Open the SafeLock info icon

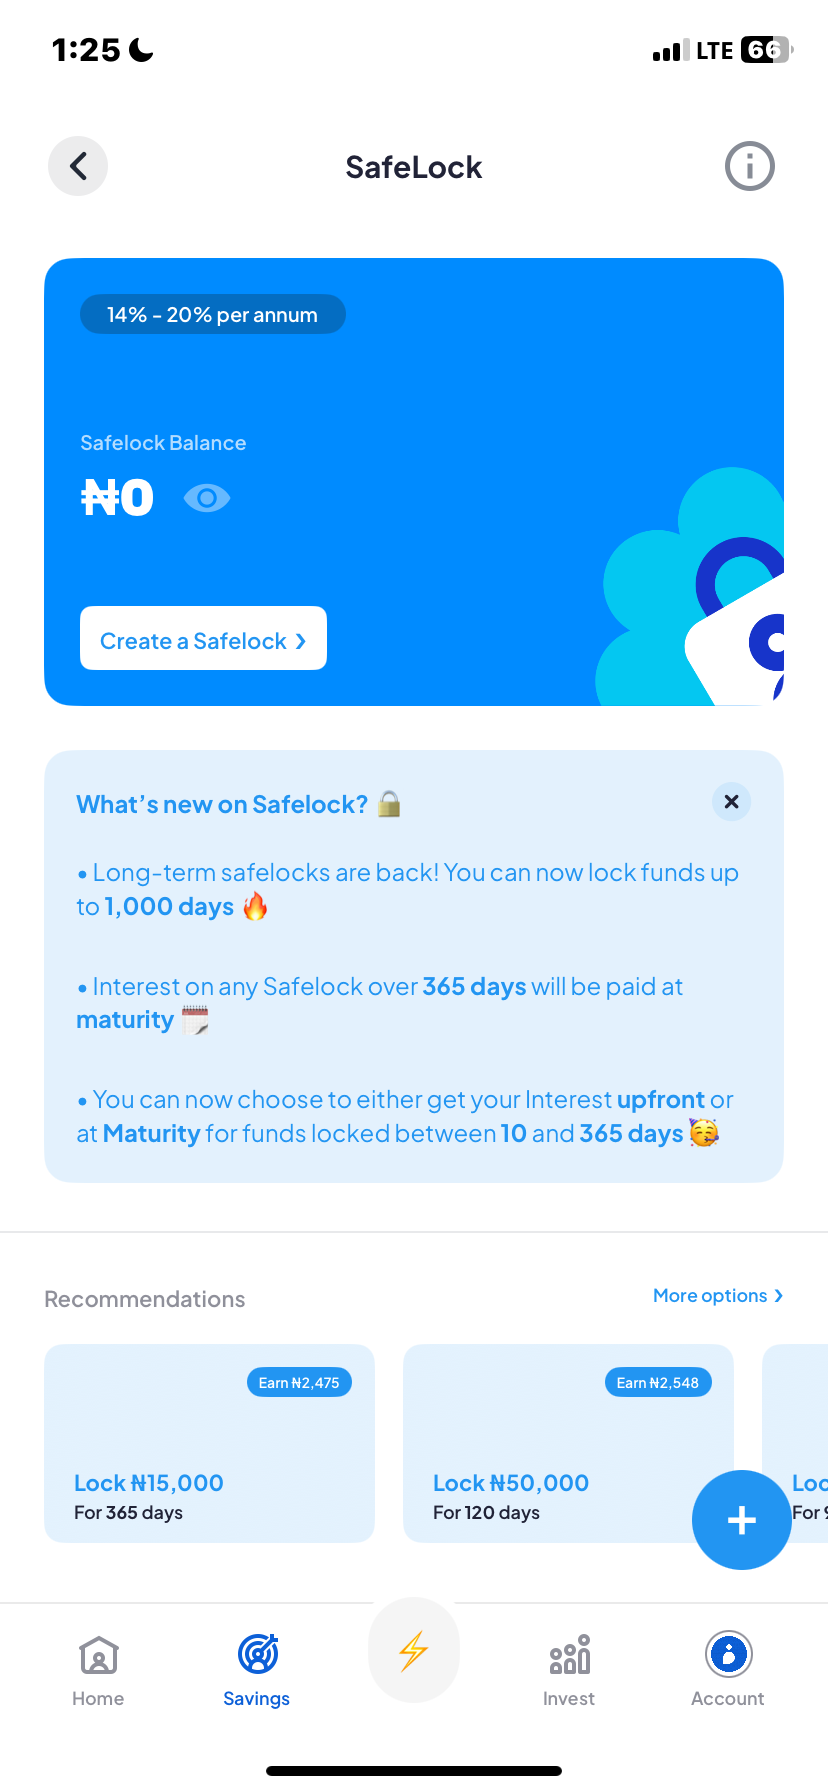coord(749,166)
